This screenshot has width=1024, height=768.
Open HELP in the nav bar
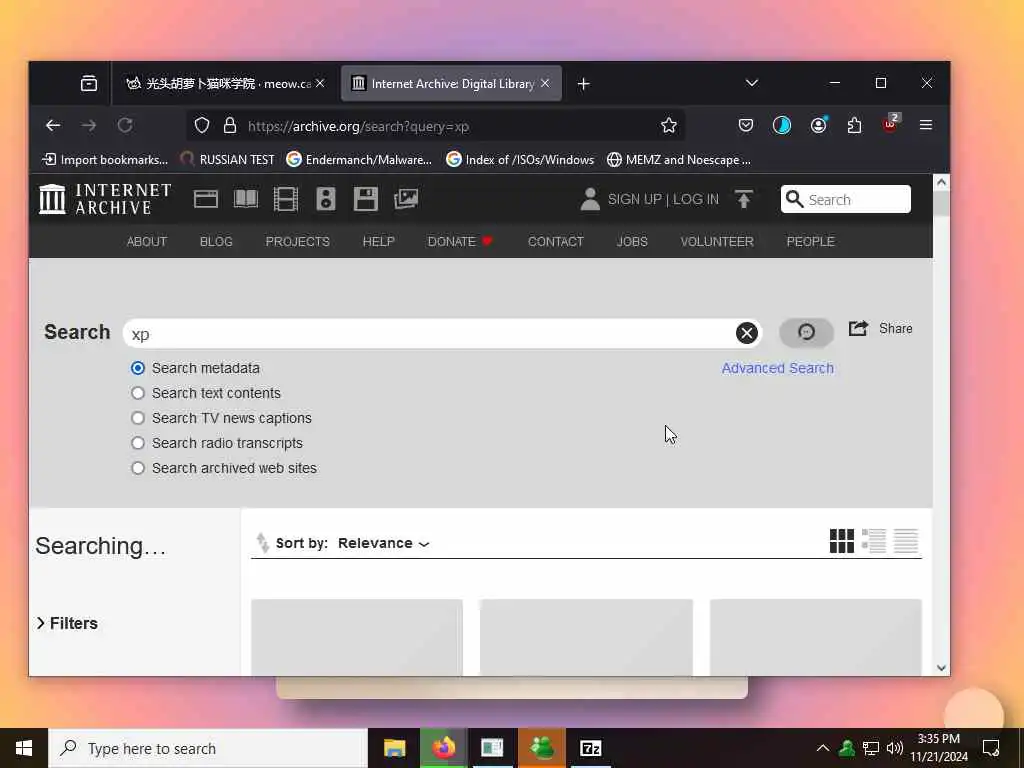tap(379, 242)
